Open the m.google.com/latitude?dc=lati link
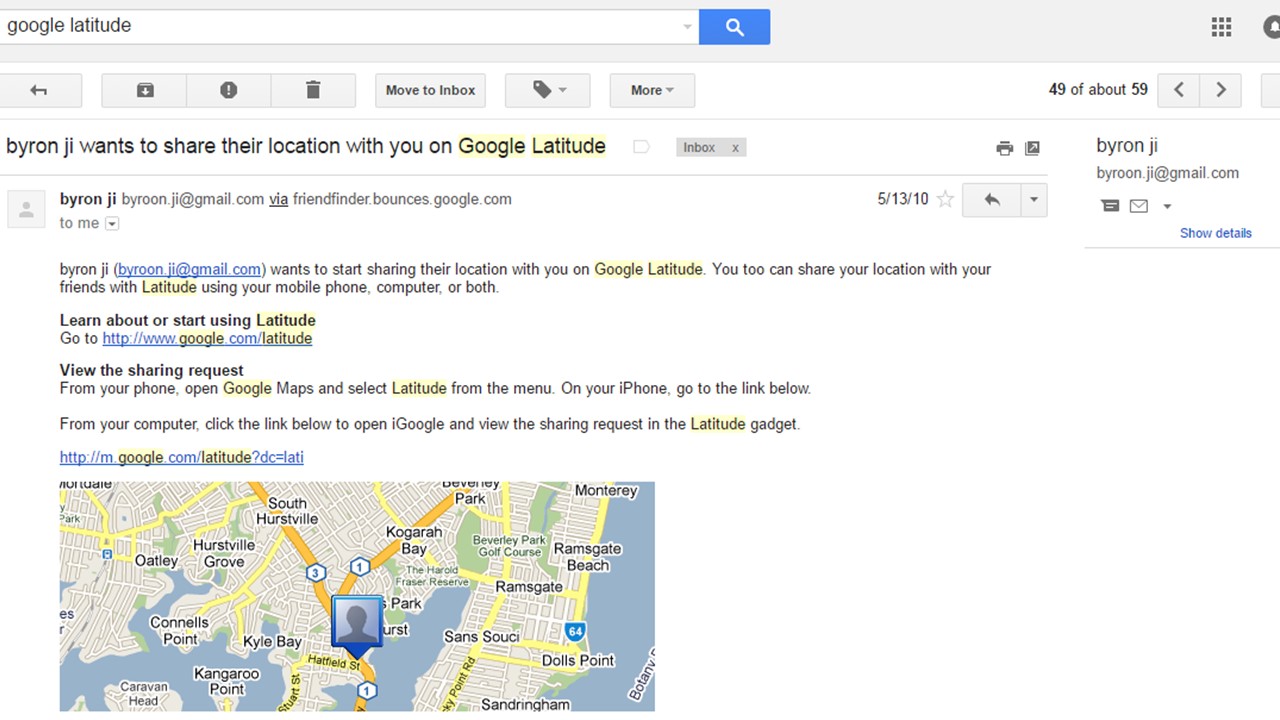The height and width of the screenshot is (720, 1280). pyautogui.click(x=181, y=457)
